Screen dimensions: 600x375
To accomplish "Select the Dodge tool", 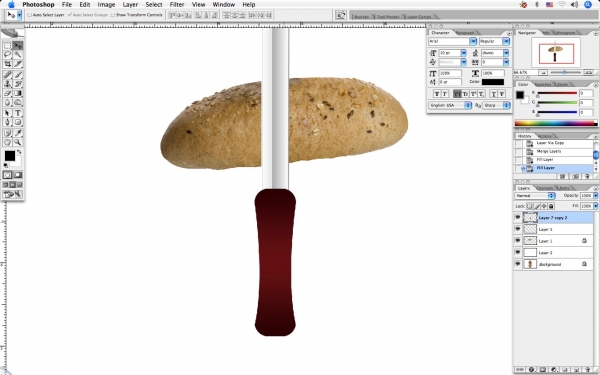I will coord(18,102).
